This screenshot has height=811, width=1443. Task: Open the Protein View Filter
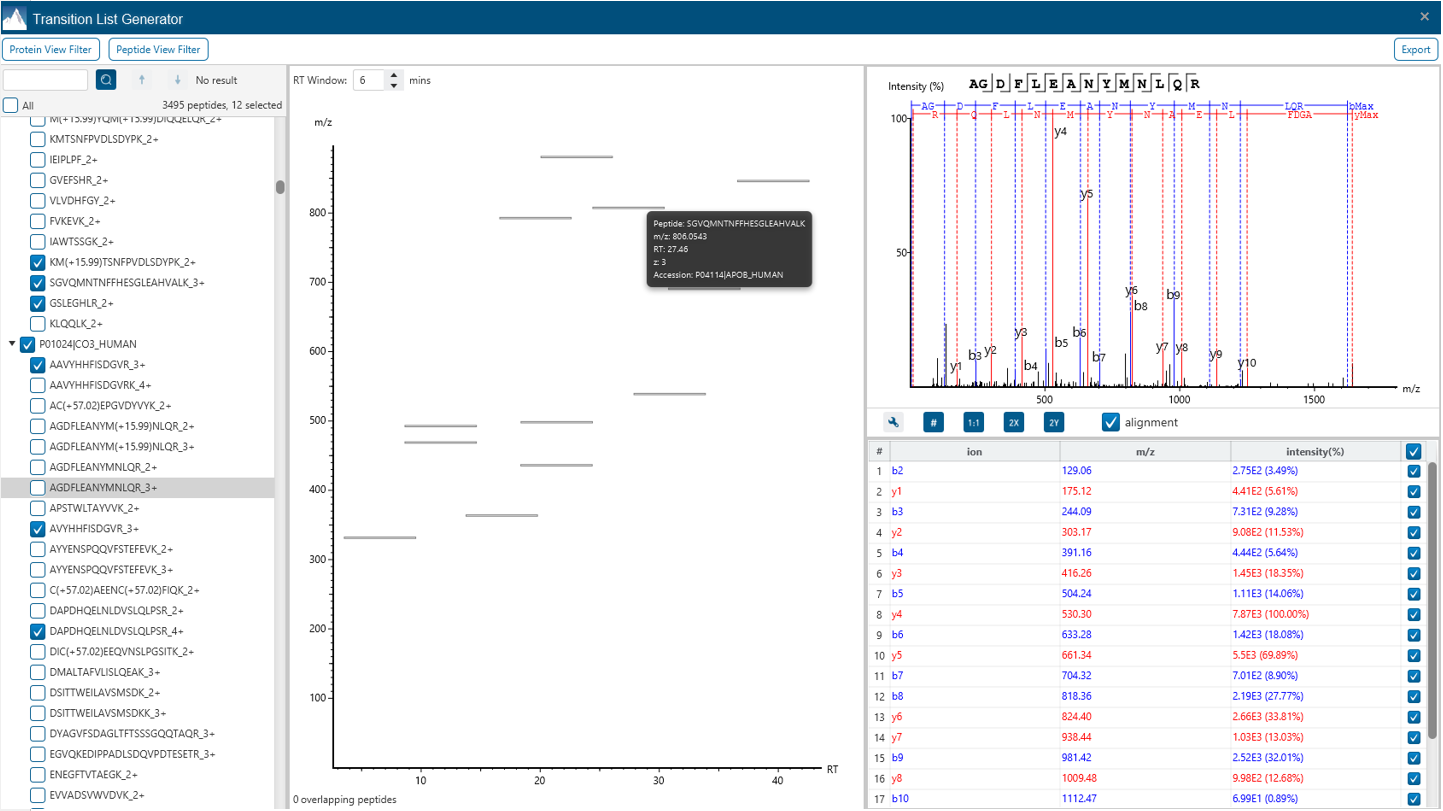click(x=50, y=49)
